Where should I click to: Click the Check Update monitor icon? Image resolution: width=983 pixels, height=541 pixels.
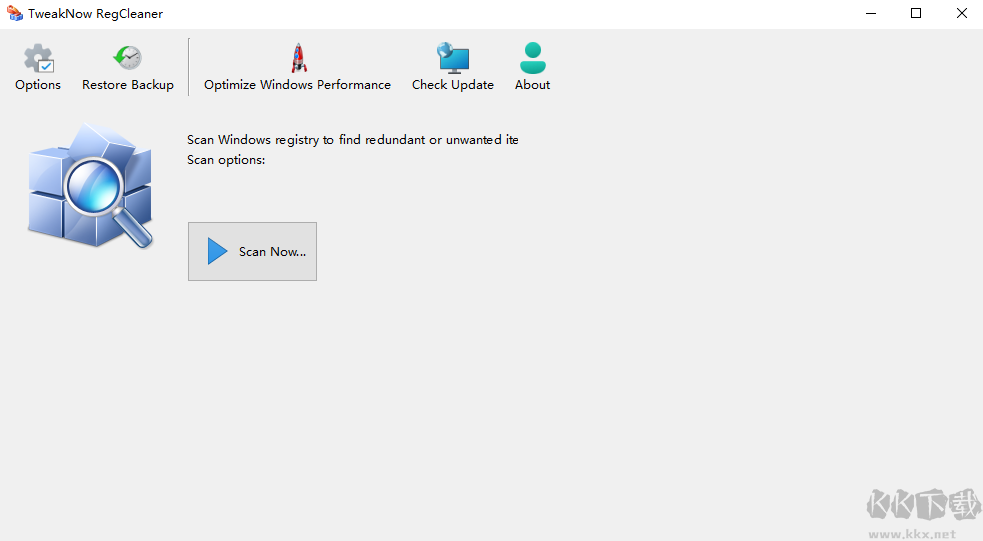click(x=453, y=58)
